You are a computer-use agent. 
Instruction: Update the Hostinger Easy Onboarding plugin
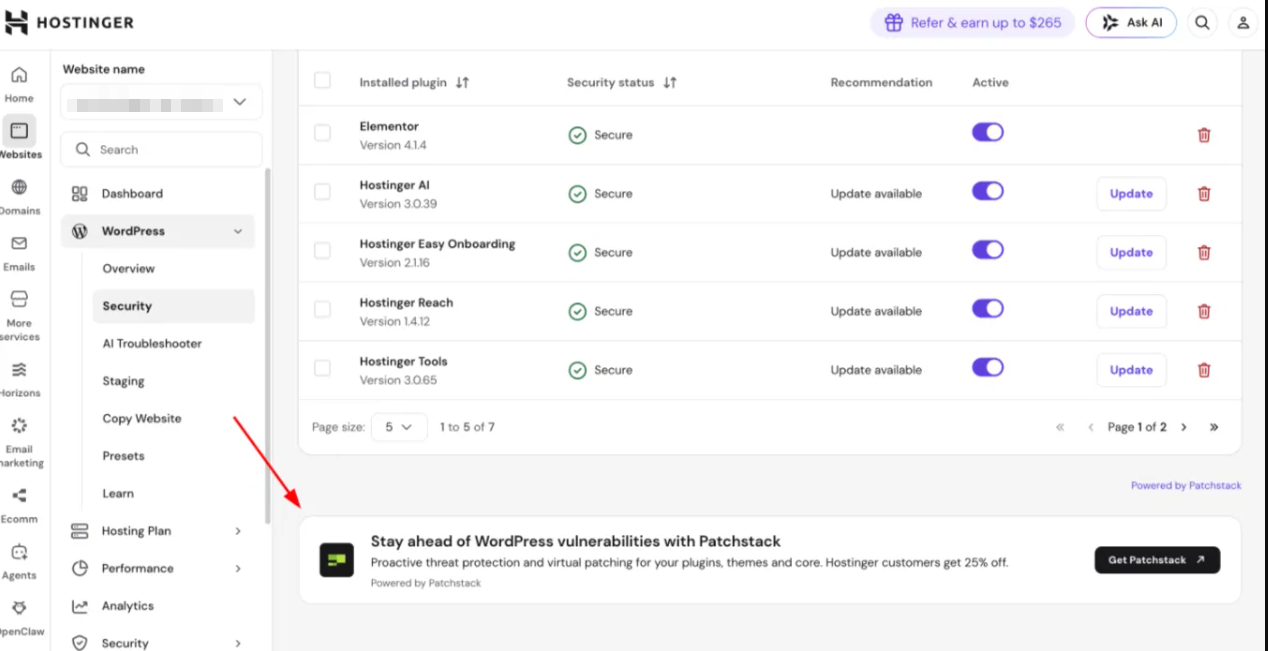click(x=1131, y=253)
